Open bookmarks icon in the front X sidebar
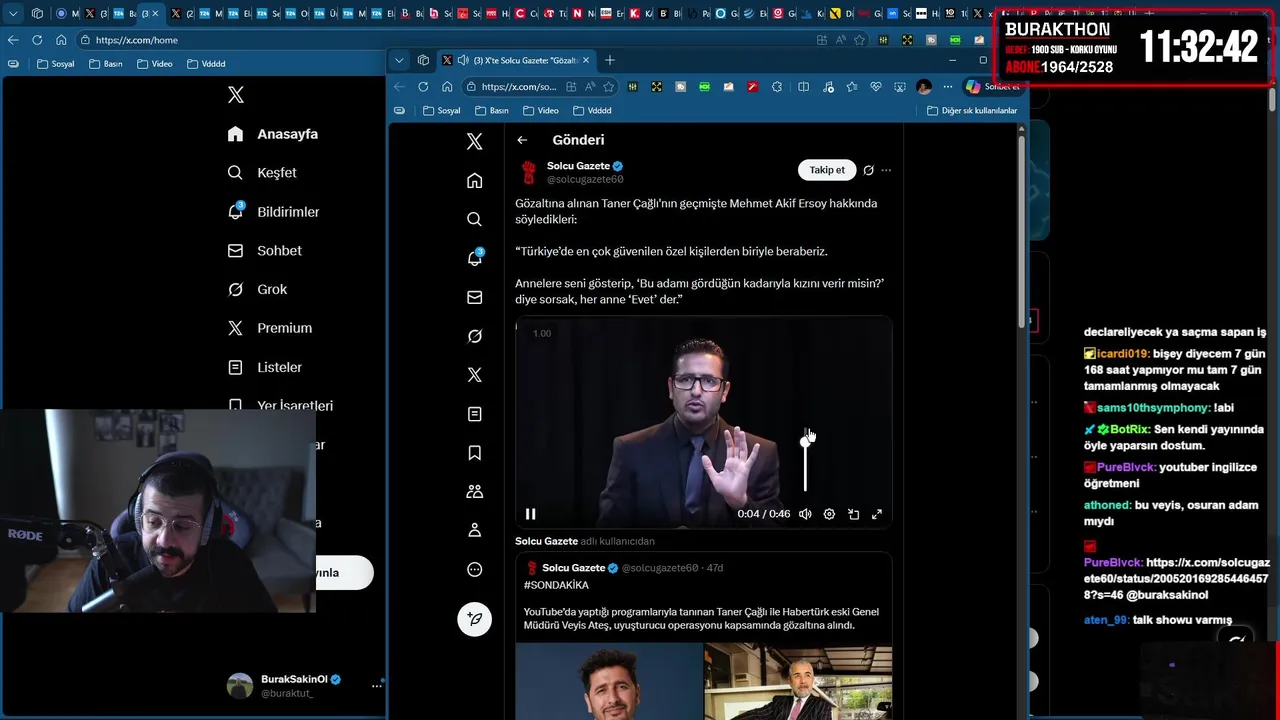1280x720 pixels. (x=475, y=453)
